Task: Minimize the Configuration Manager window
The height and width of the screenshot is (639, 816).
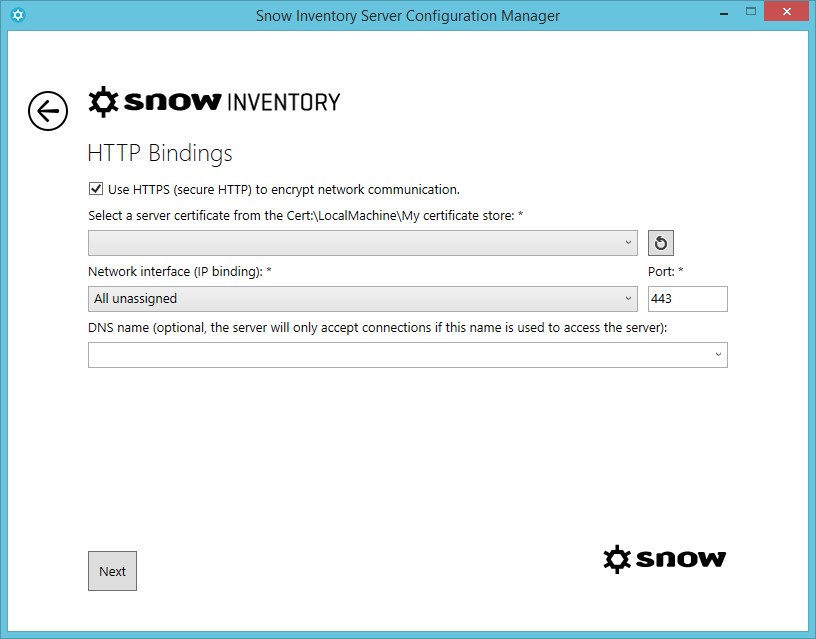Action: coord(724,13)
